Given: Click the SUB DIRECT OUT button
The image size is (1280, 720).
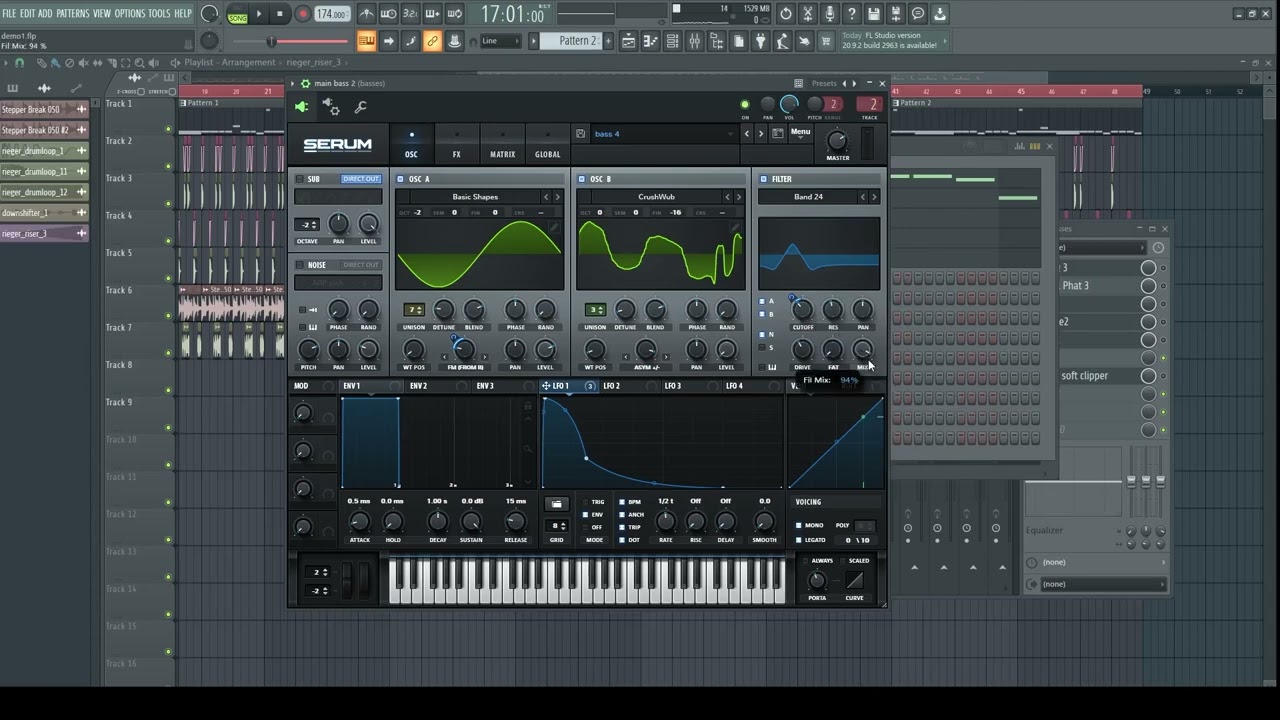Looking at the screenshot, I should click(361, 179).
